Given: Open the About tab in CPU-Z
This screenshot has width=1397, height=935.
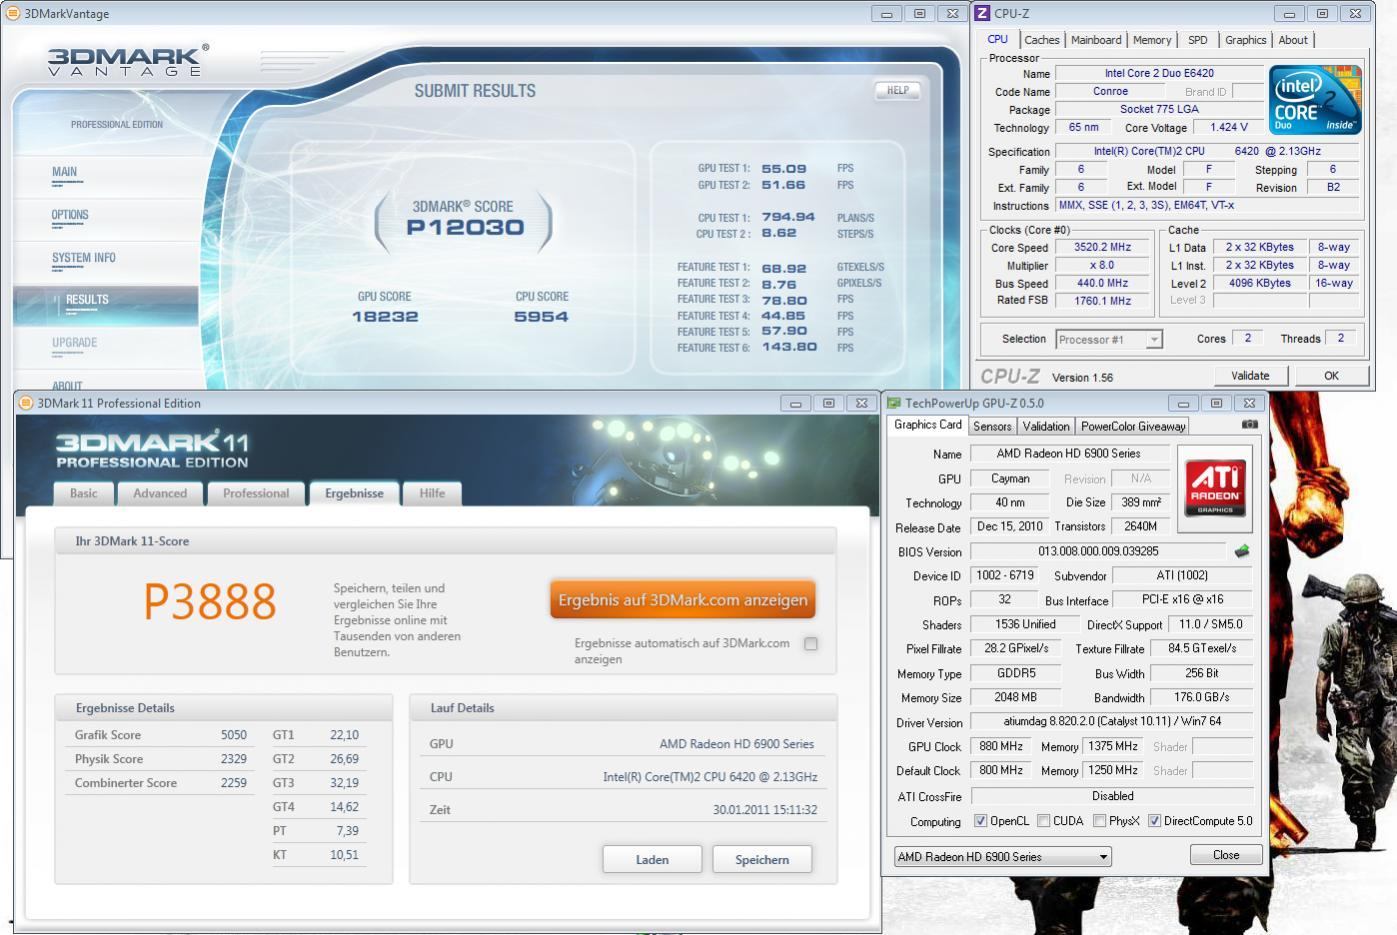Looking at the screenshot, I should (1292, 40).
